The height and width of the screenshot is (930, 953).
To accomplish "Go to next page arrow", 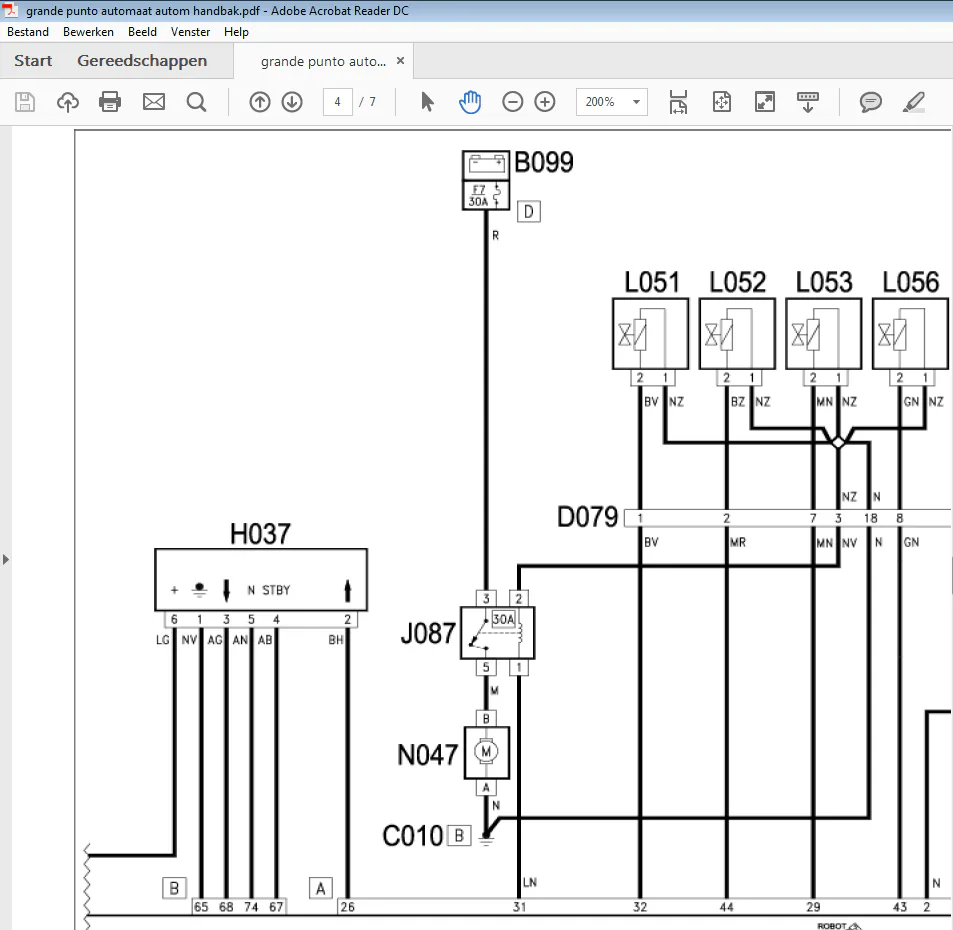I will (292, 102).
